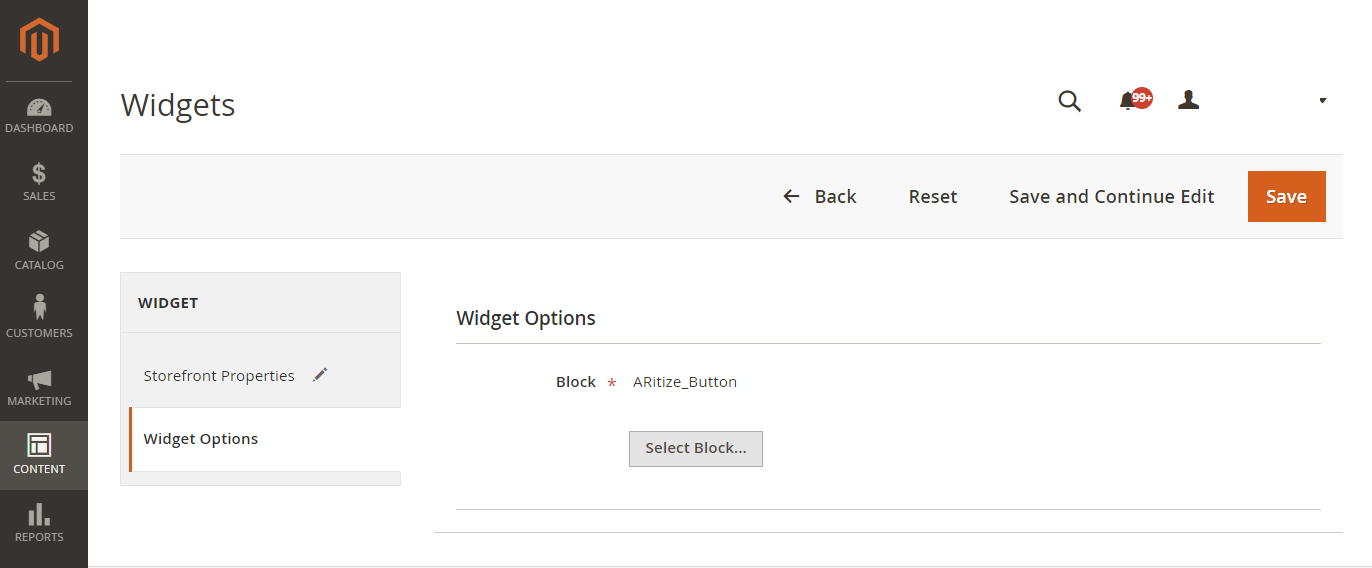
Task: Click Save and Continue Edit
Action: point(1112,197)
